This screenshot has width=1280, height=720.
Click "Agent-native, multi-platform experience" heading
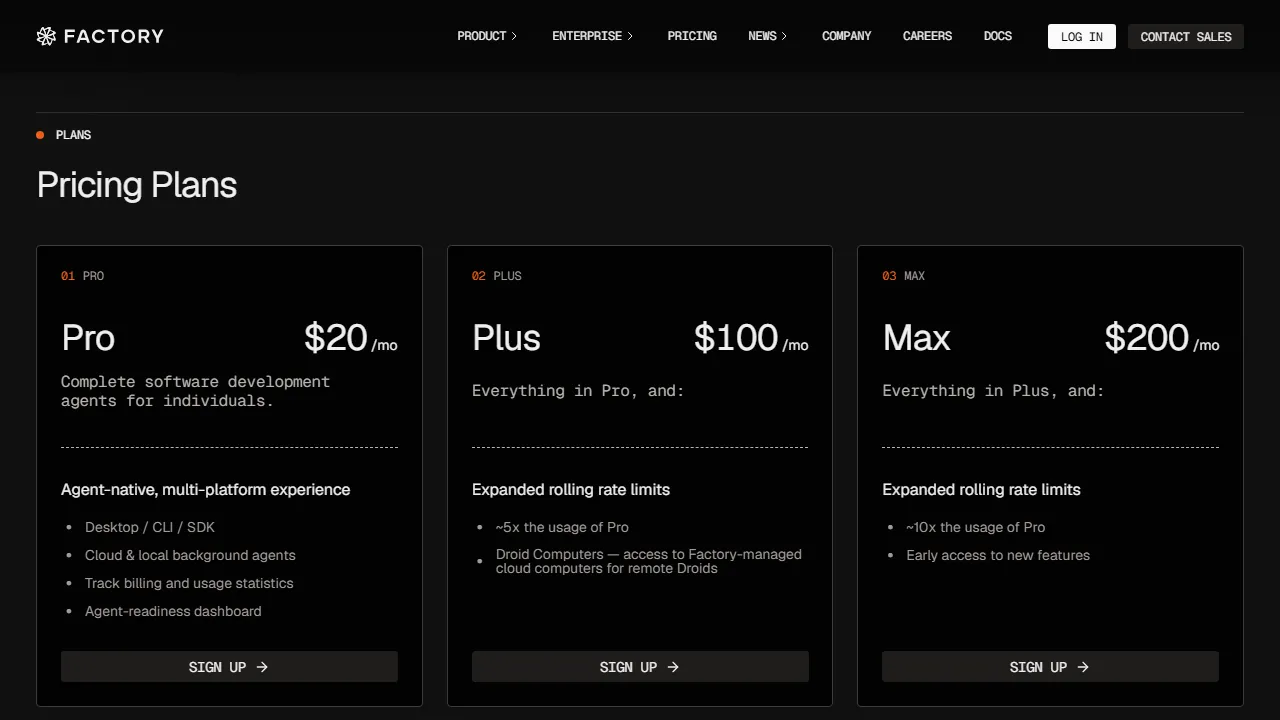point(206,490)
